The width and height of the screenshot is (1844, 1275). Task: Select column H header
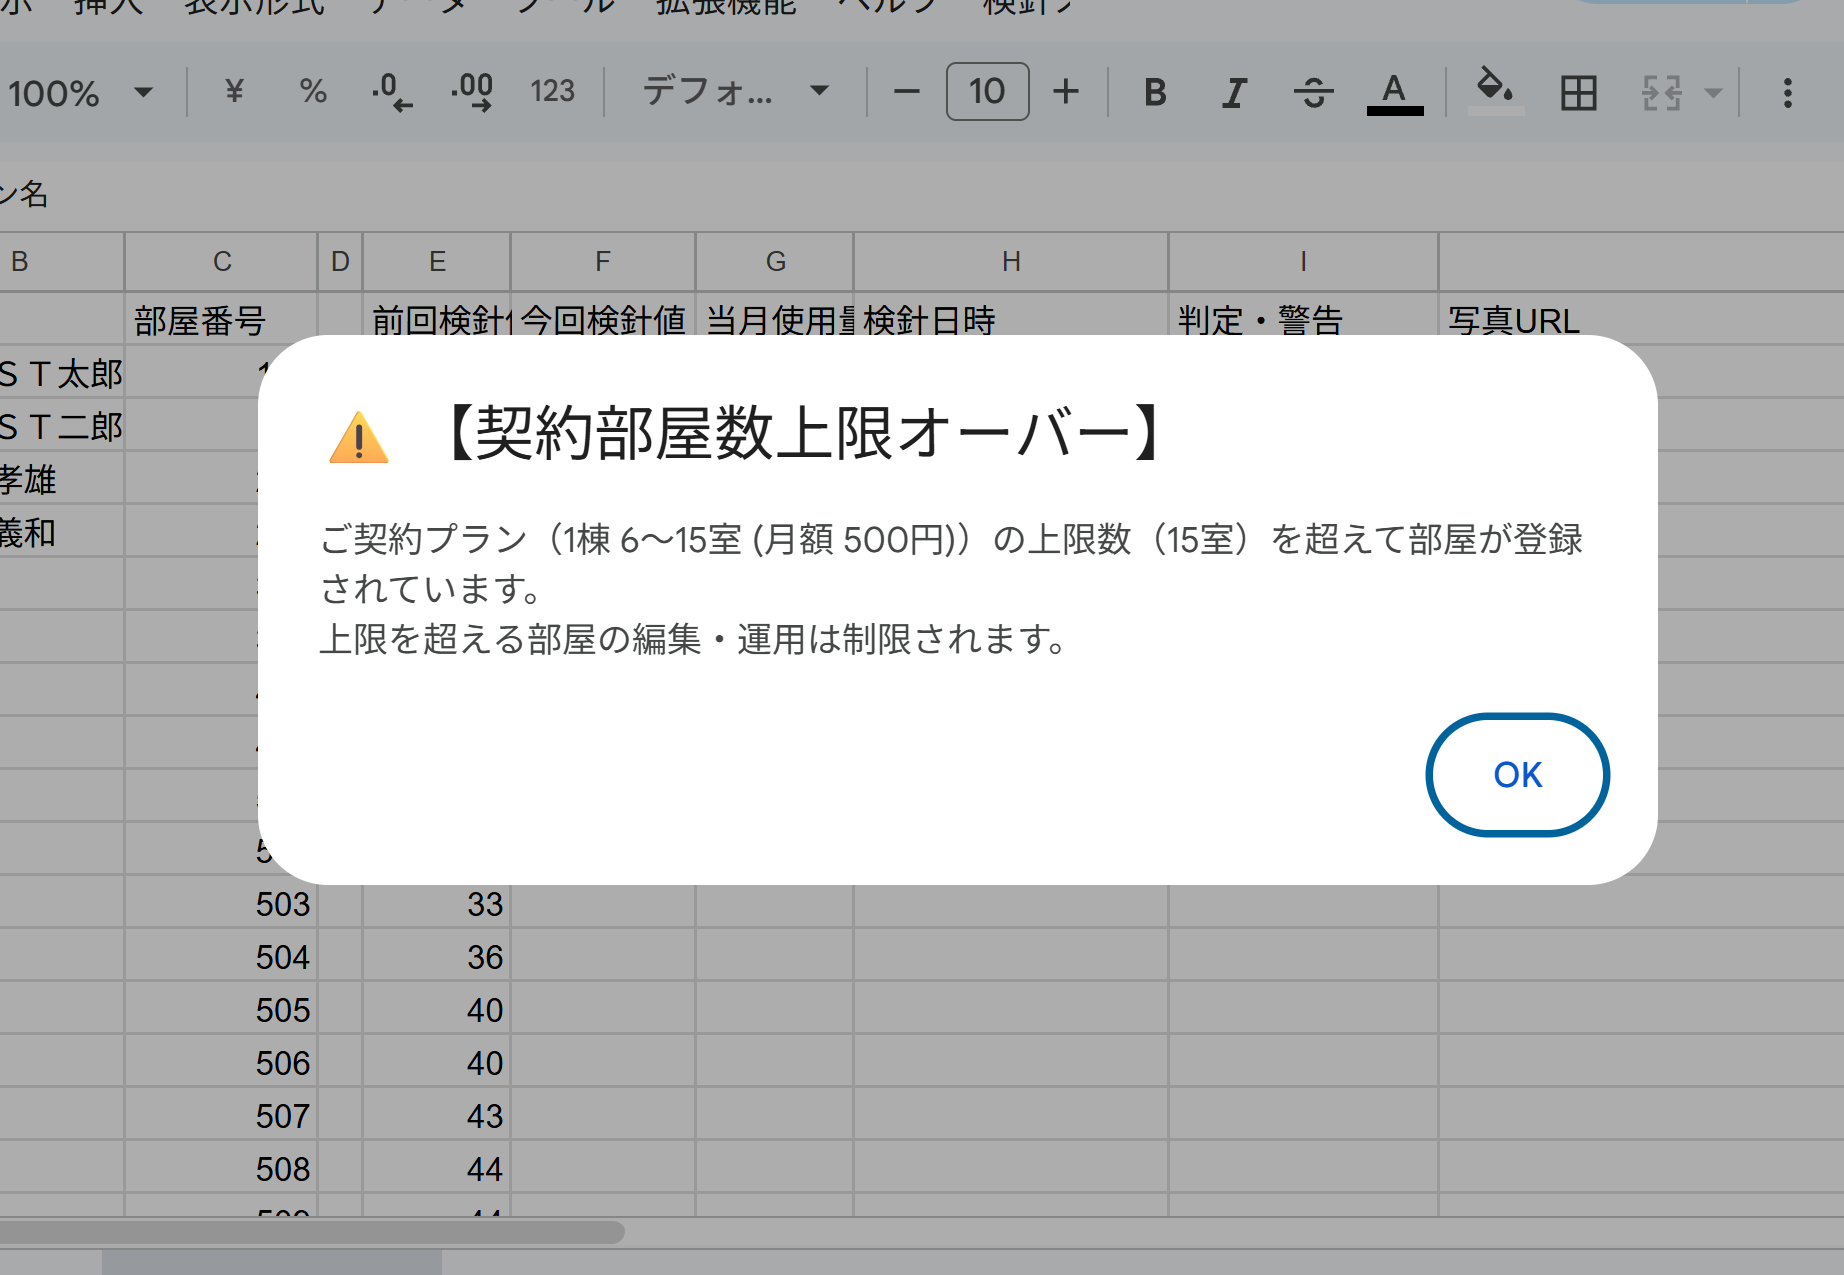point(1011,262)
